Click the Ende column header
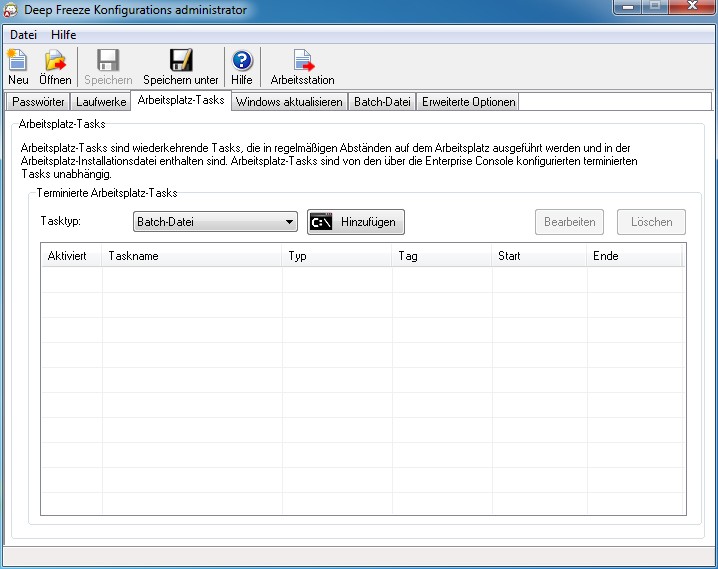This screenshot has height=569, width=718. pos(636,256)
